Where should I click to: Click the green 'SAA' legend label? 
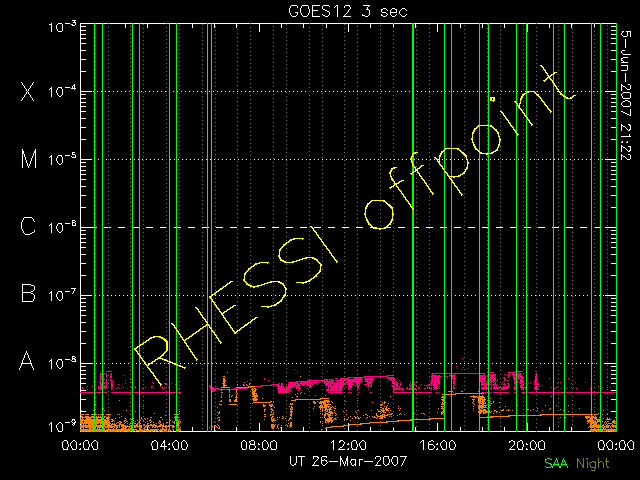click(x=556, y=463)
